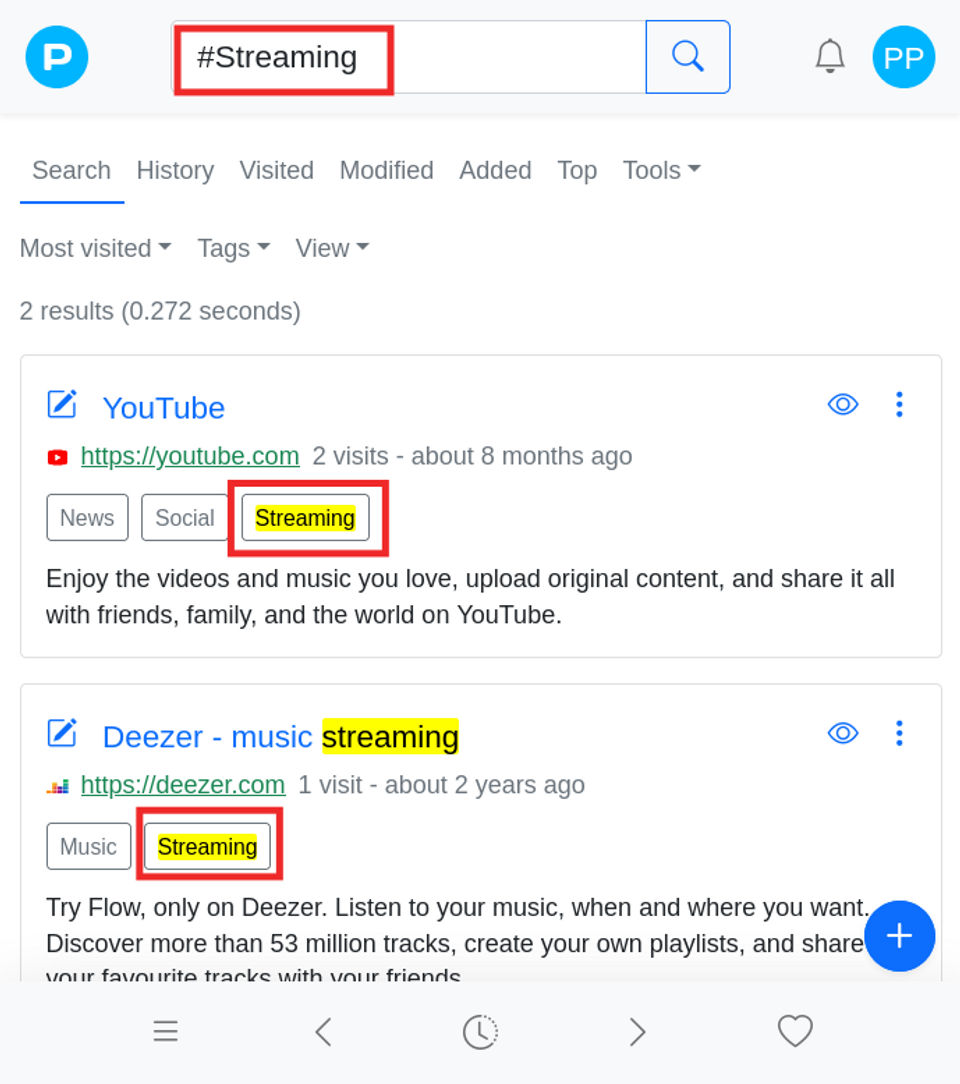The image size is (960, 1084).
Task: Go forward with right chevron
Action: tap(637, 1031)
